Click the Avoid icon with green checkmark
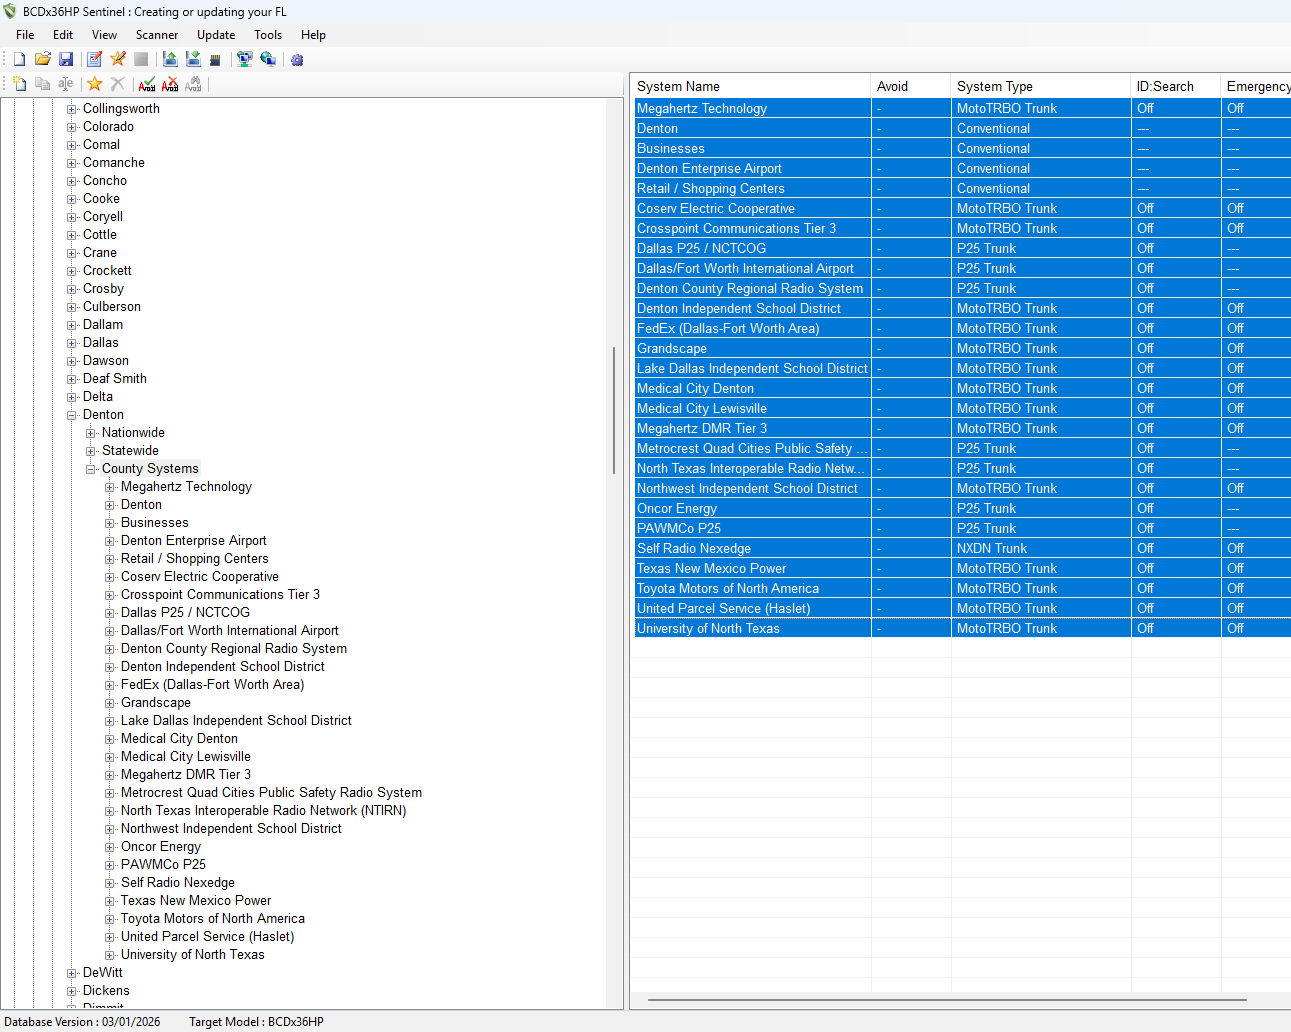 147,84
